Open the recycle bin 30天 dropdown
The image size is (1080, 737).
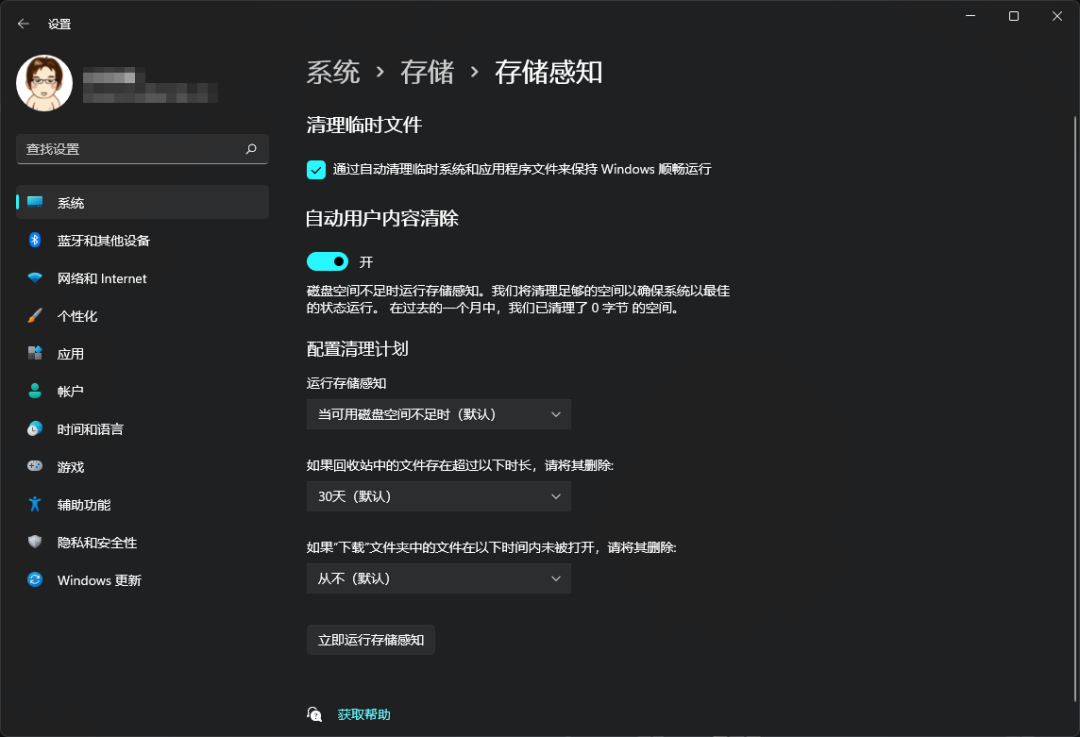[x=439, y=496]
